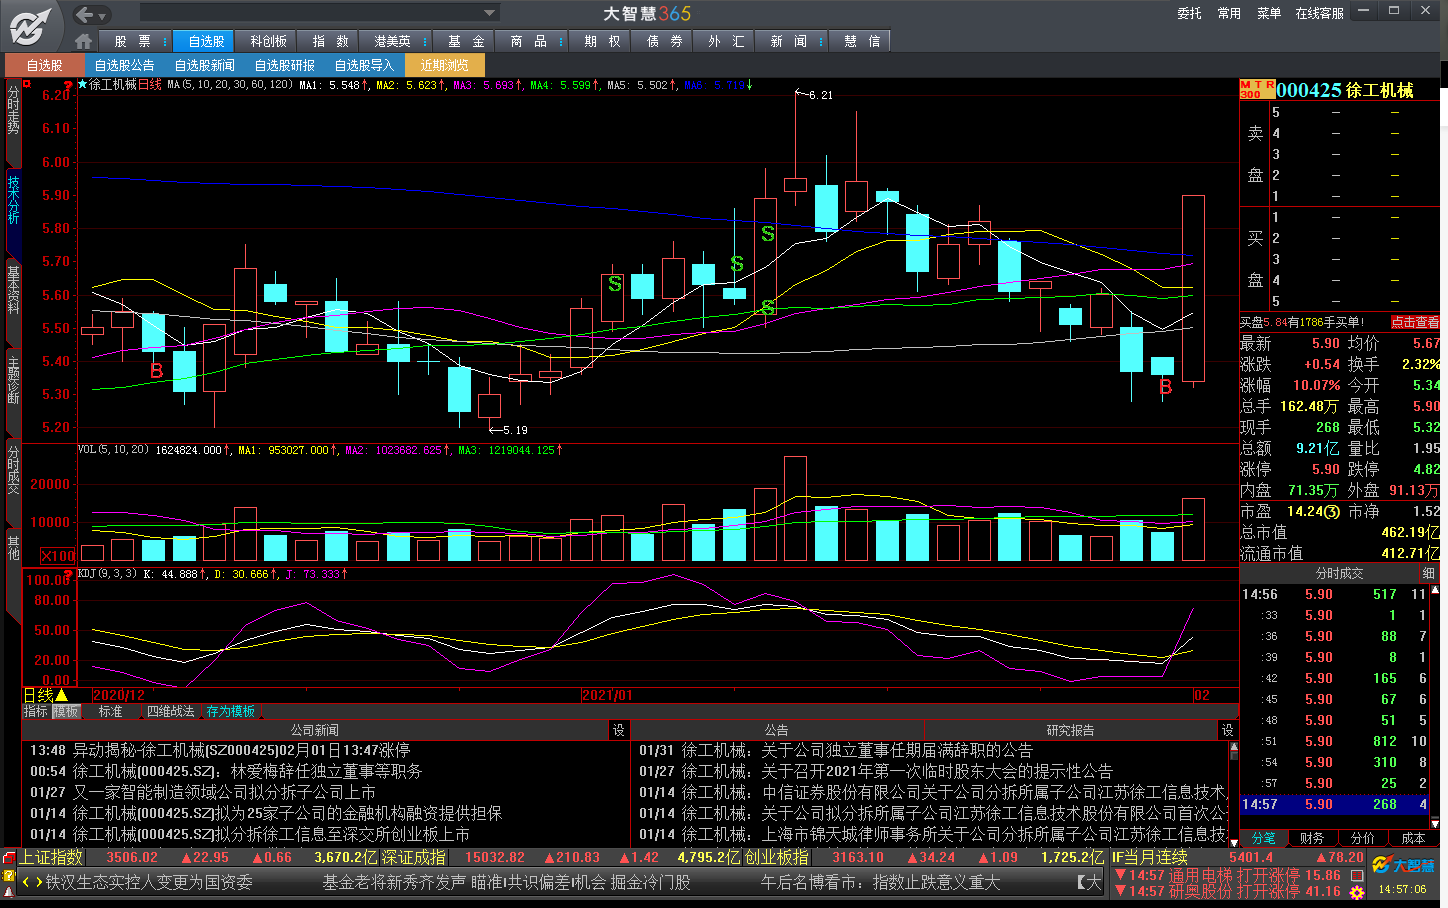The image size is (1448, 908).
Task: Click 自选股导入 sub-tab
Action: [x=365, y=65]
